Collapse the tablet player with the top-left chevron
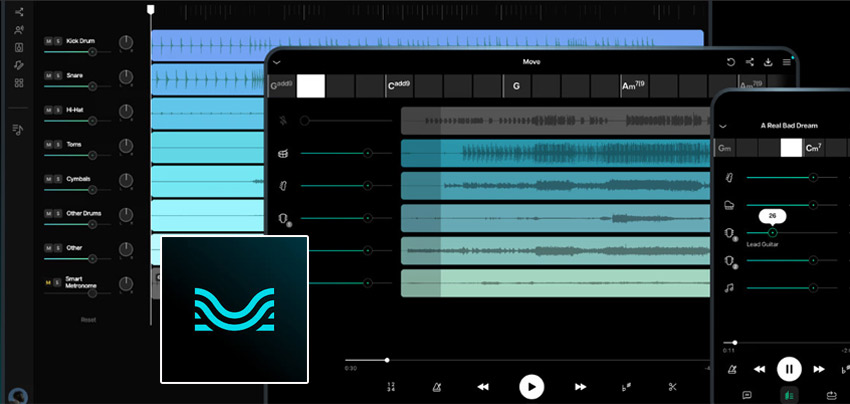Viewport: 850px width, 404px height. point(277,62)
